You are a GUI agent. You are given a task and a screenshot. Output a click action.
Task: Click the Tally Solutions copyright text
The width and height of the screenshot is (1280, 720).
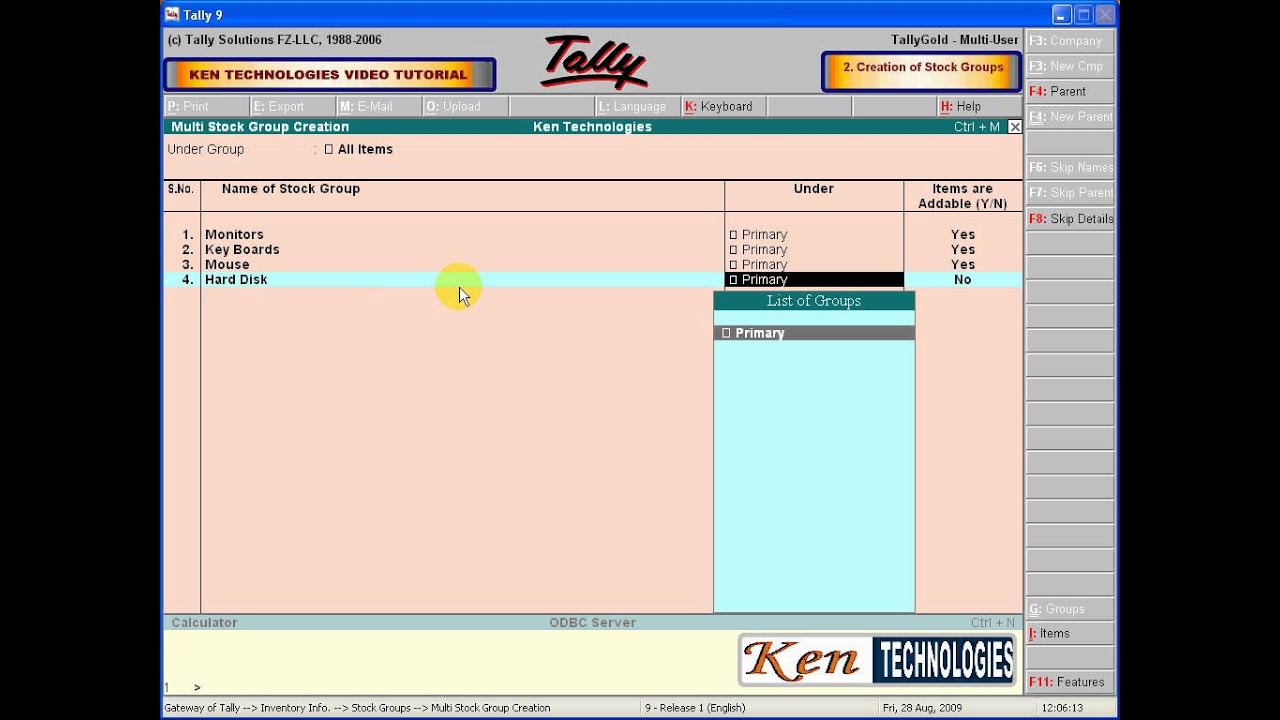pos(274,40)
